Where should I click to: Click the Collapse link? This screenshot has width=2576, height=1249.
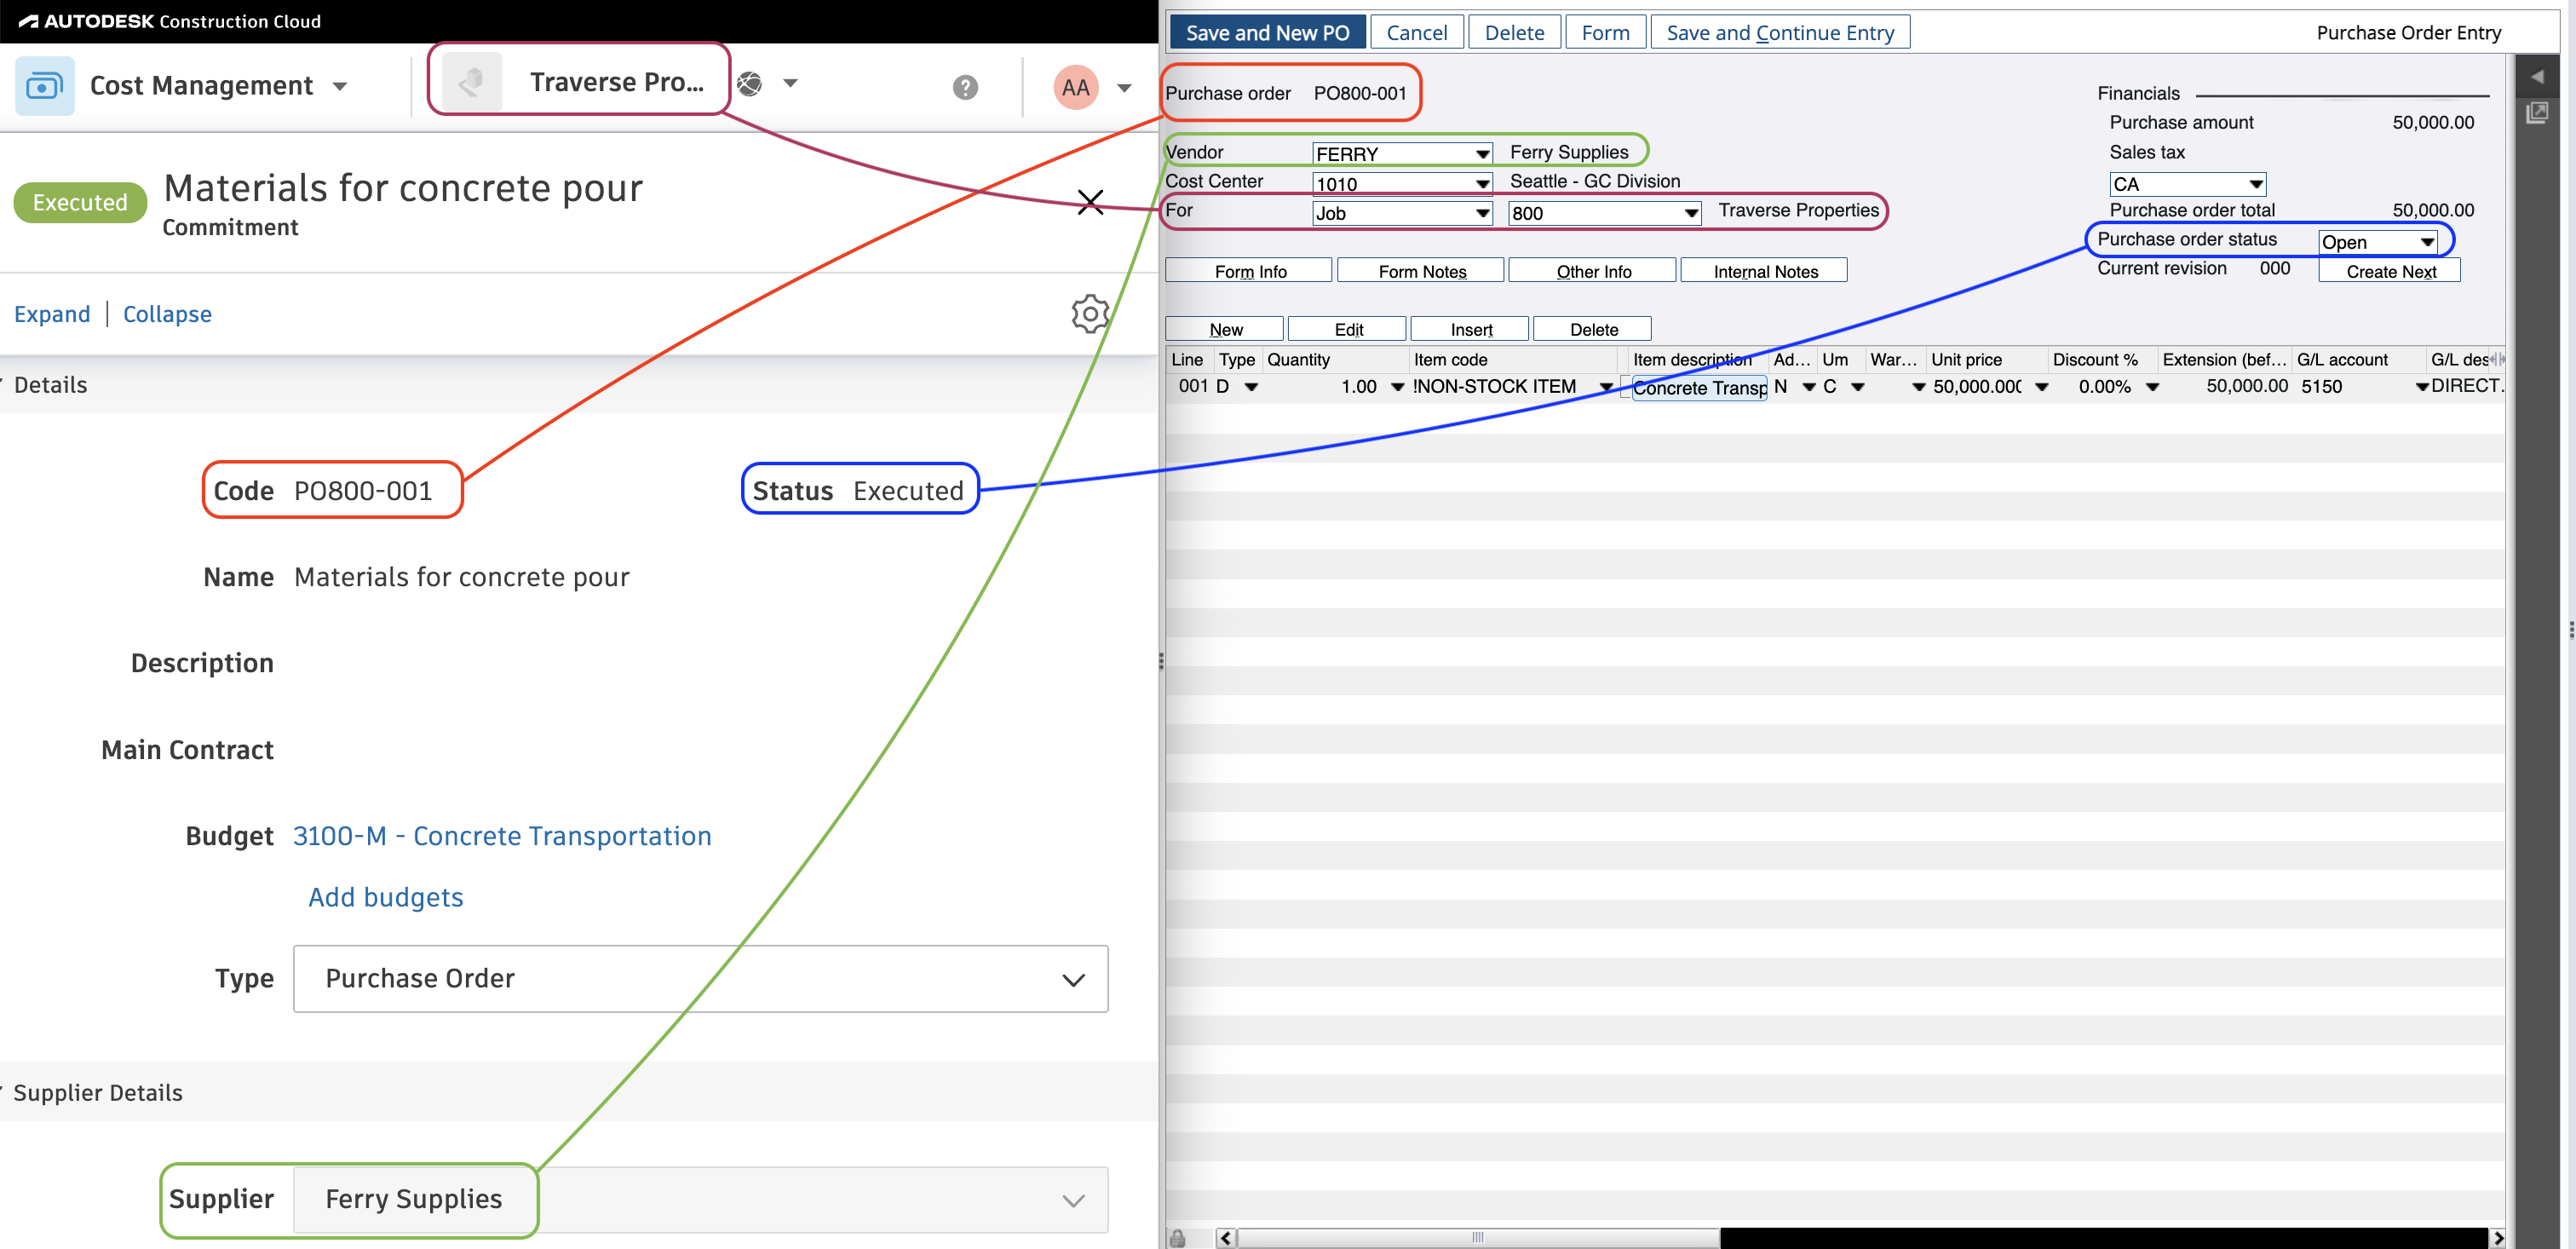pos(167,314)
